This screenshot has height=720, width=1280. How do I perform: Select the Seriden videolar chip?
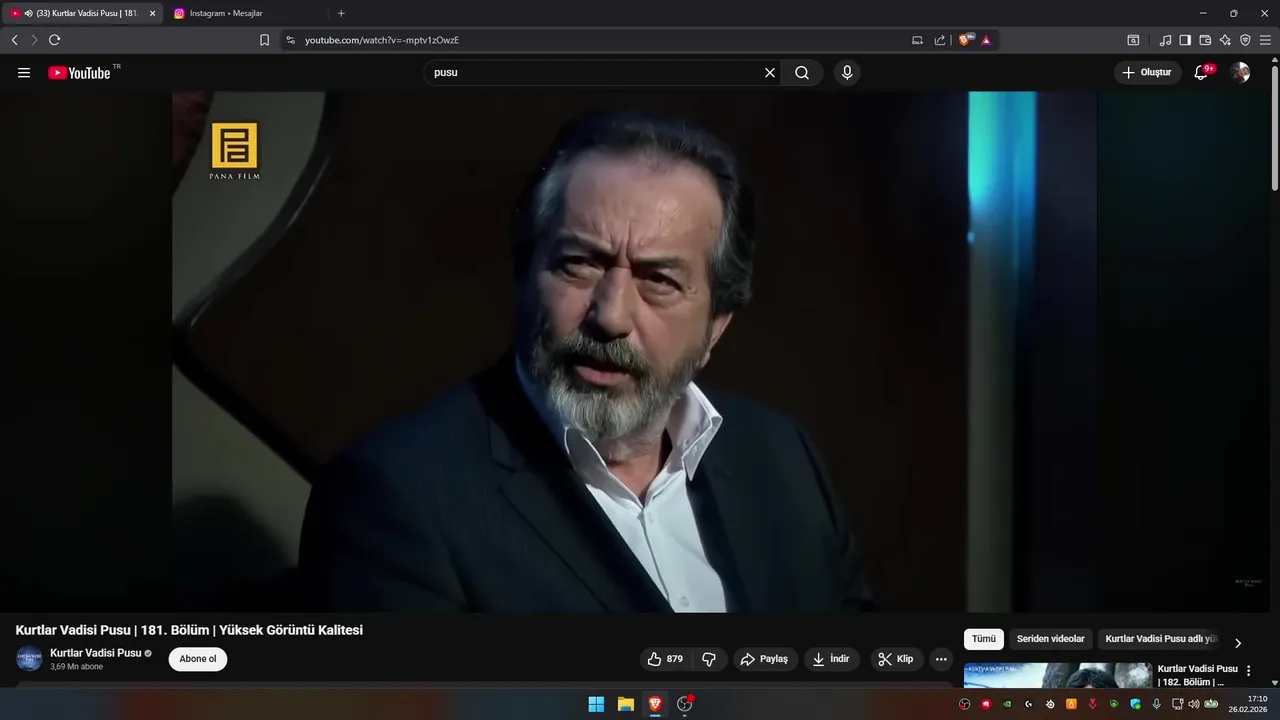(x=1051, y=639)
